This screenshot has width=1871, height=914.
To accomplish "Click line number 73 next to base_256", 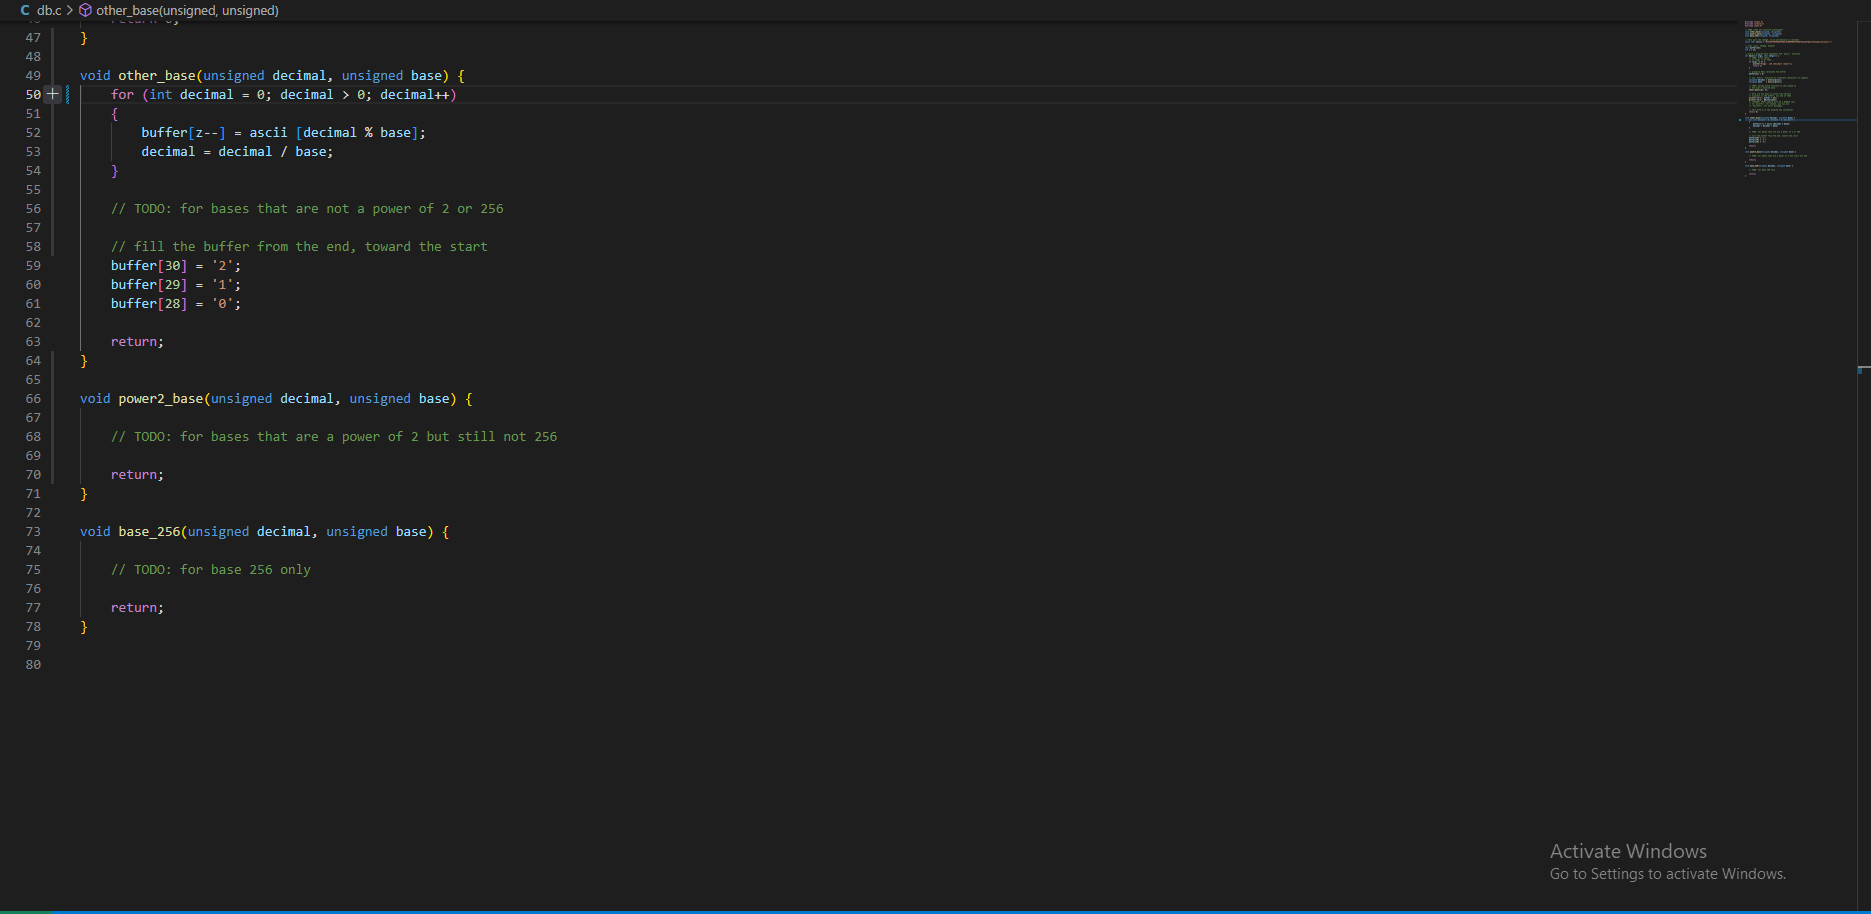I will tap(33, 531).
